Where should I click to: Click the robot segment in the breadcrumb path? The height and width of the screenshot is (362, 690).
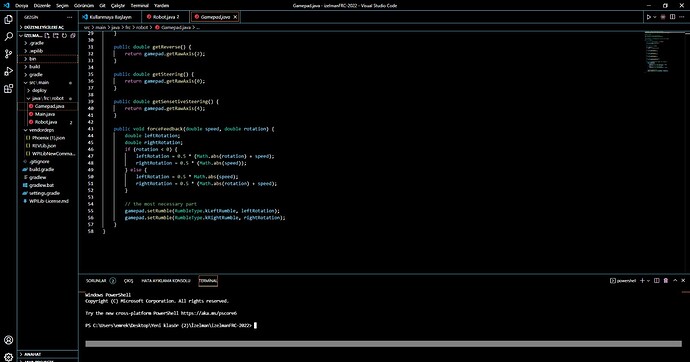coord(142,27)
